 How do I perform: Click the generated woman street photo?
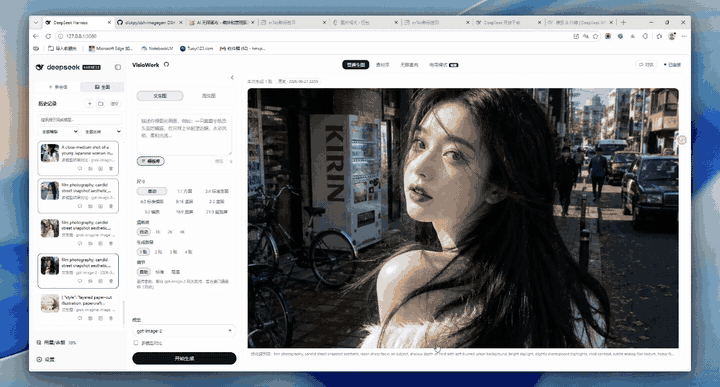coord(463,218)
